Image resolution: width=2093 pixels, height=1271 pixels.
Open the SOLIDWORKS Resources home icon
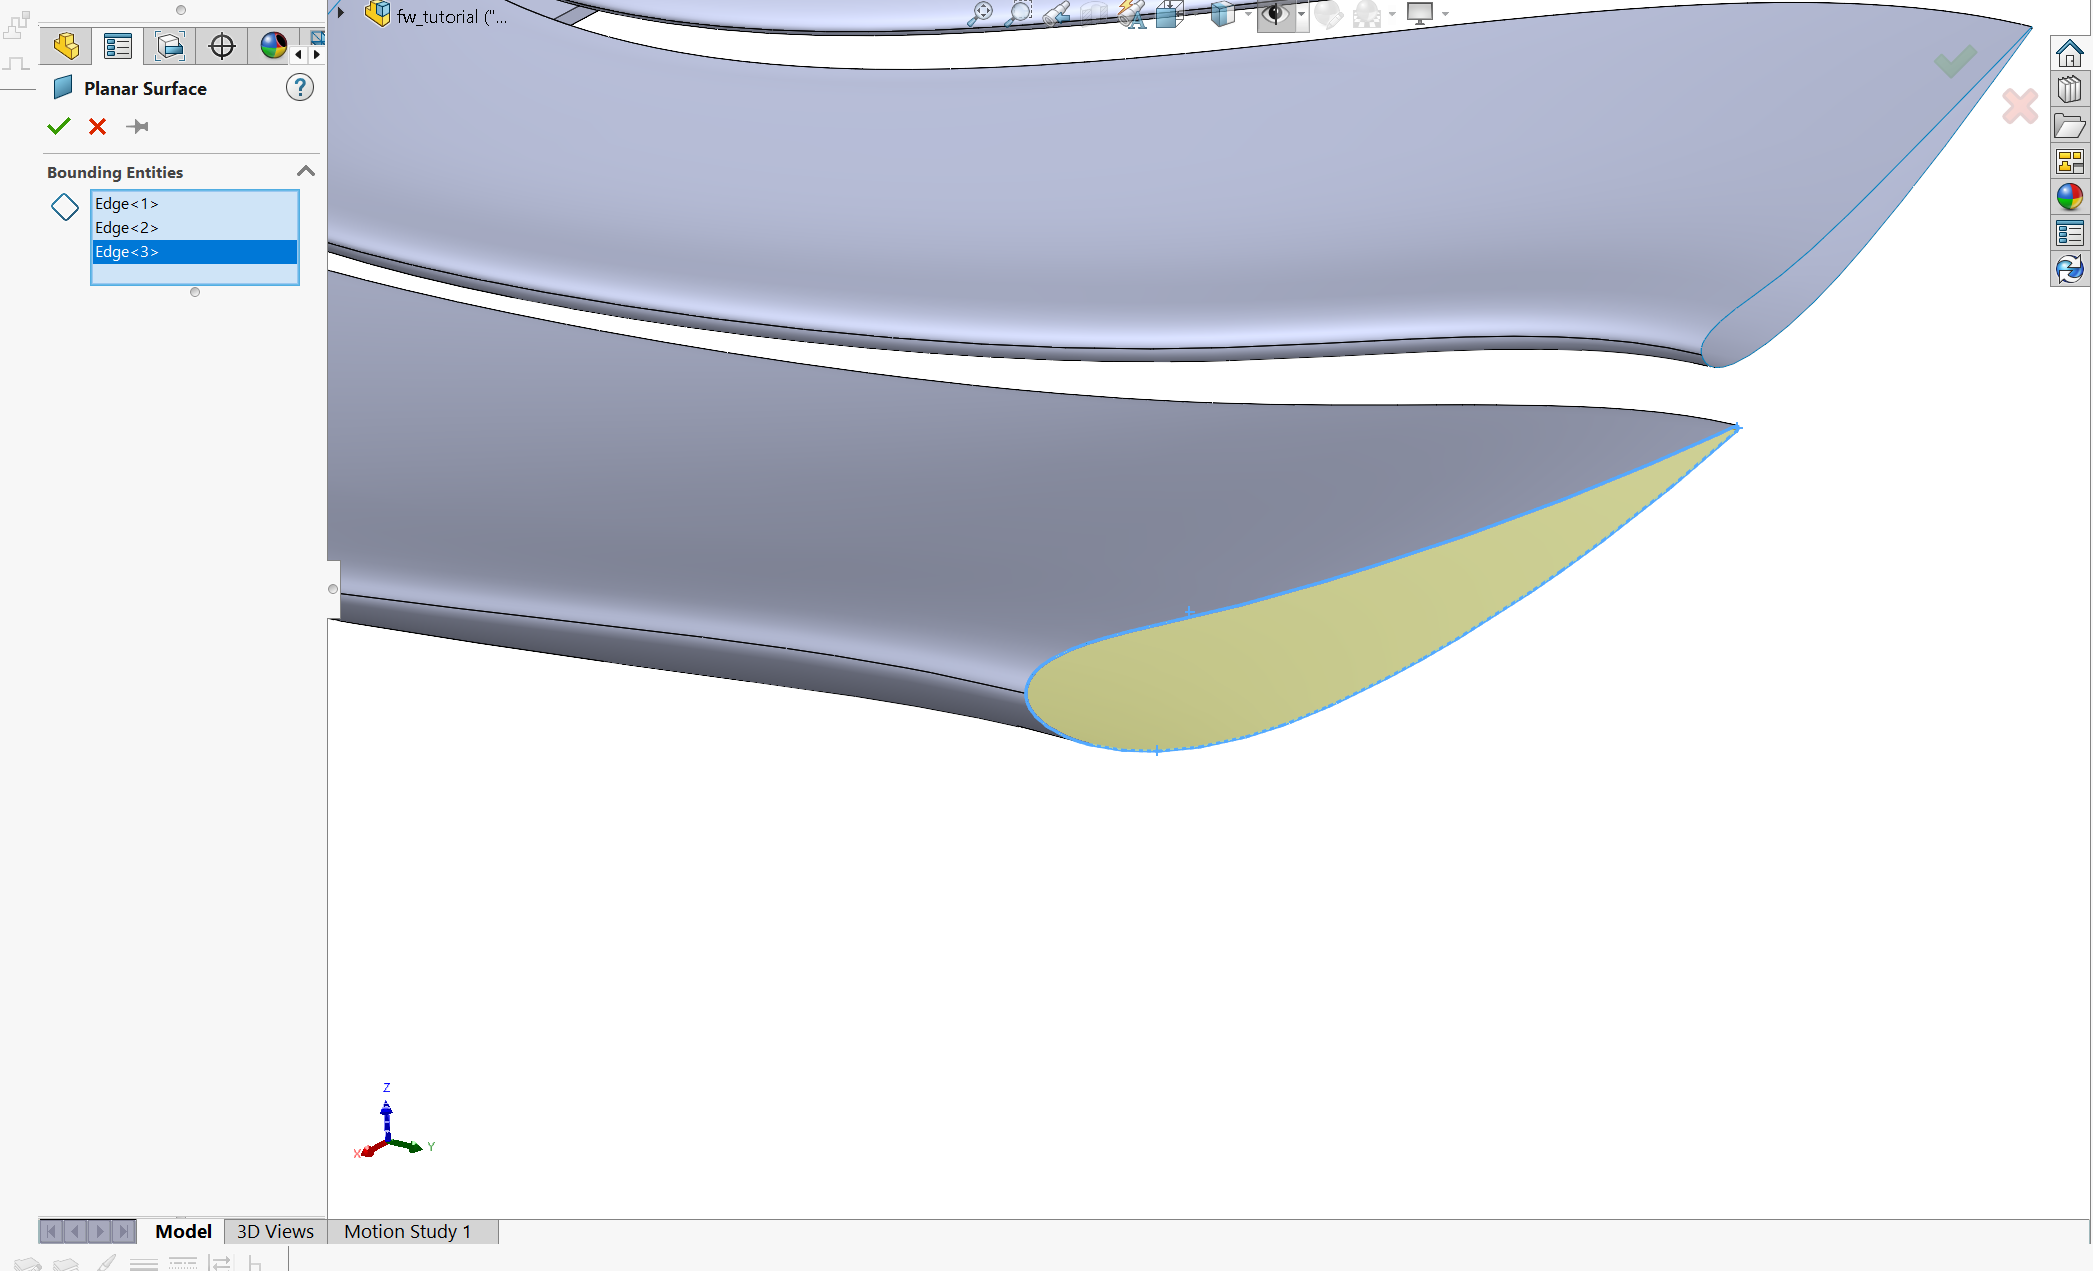tap(2069, 53)
